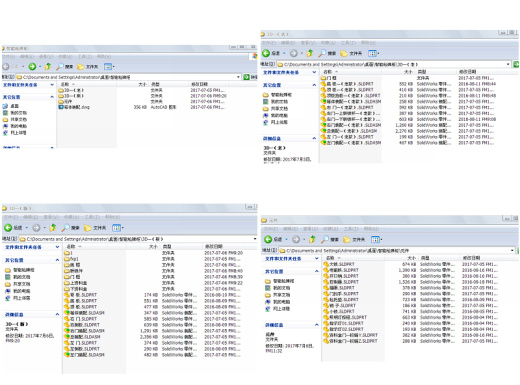Select the 门框 folder in the 3D—(老) window
Screen dimensions: 520x385
[x=329, y=78]
